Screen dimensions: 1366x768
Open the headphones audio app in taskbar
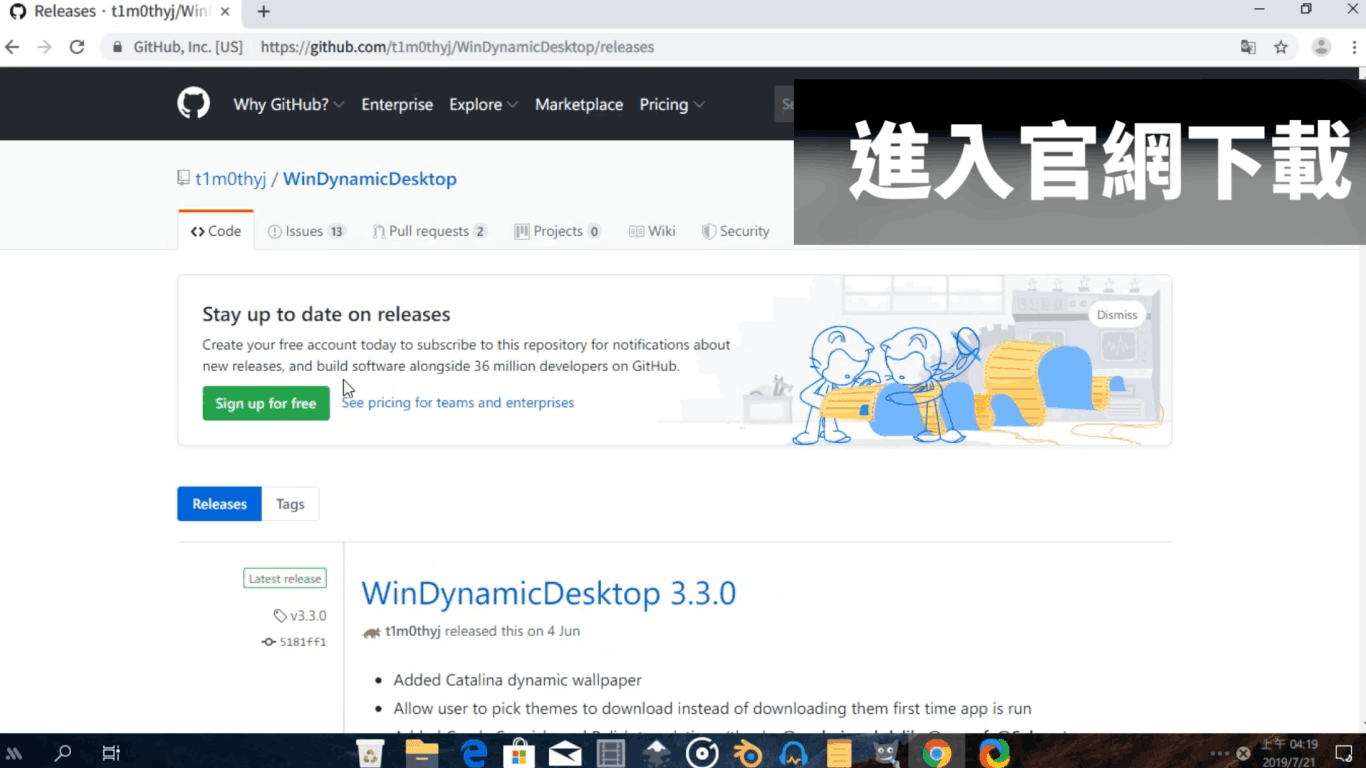pos(793,753)
